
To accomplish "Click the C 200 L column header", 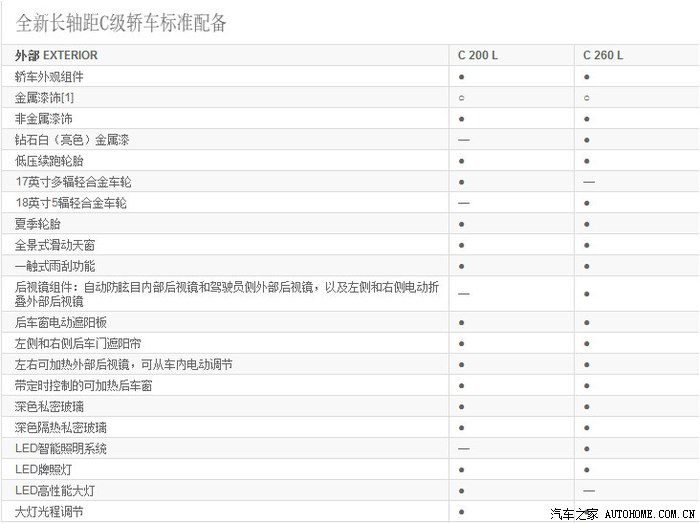I will click(477, 56).
